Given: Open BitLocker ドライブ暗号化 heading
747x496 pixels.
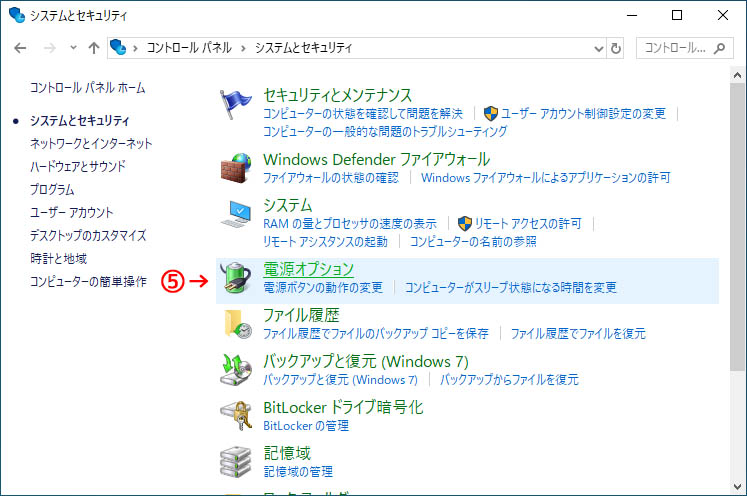Looking at the screenshot, I should coord(343,407).
